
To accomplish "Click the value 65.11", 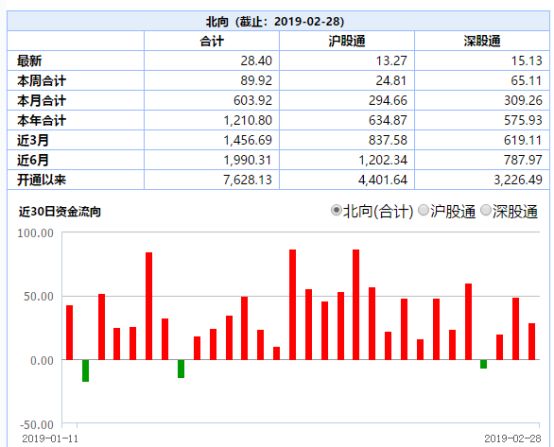I will [526, 81].
